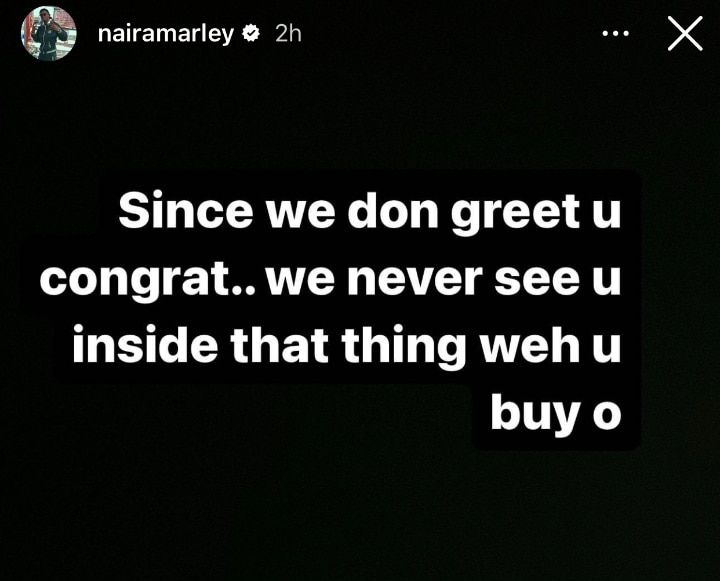Click the word 'greet' in the story
The height and width of the screenshot is (581, 720).
[x=515, y=213]
